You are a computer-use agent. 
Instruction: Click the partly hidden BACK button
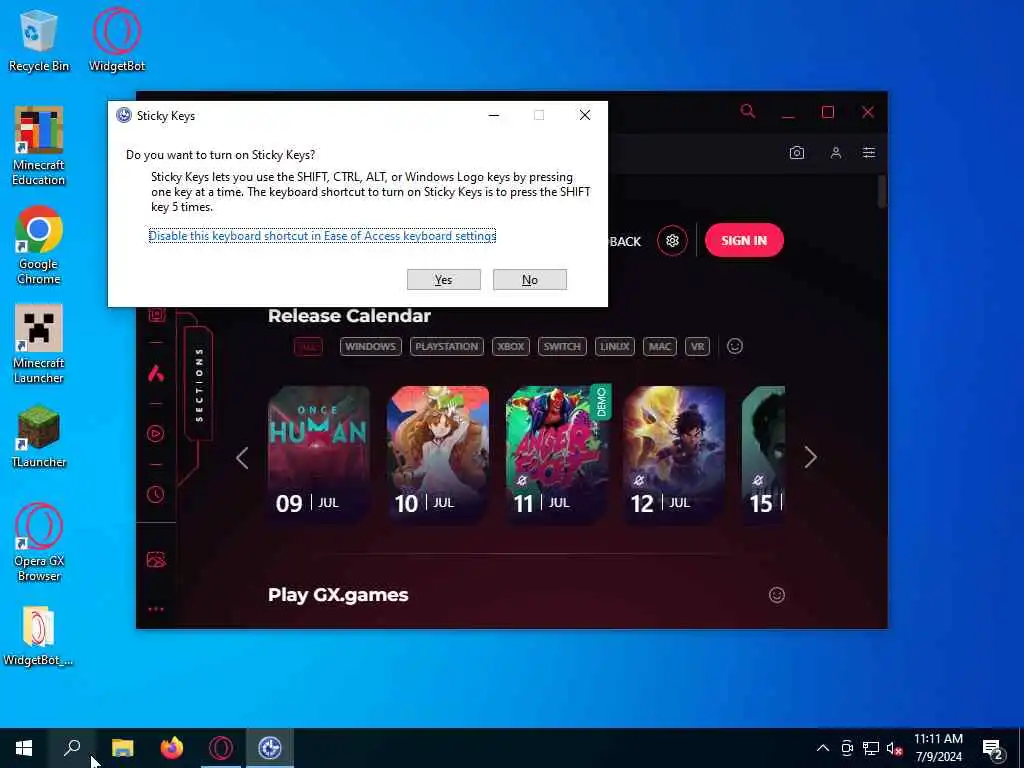coord(625,241)
